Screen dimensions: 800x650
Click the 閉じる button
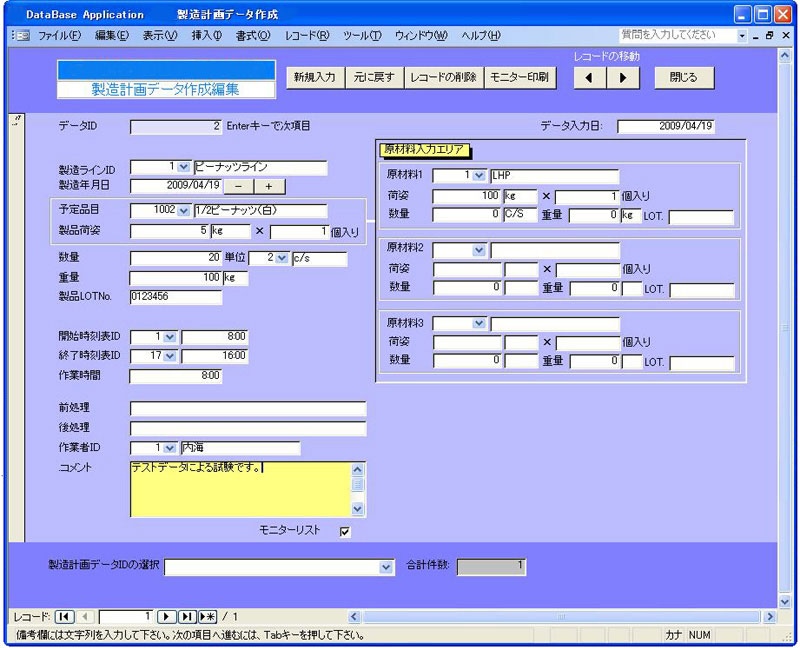[x=684, y=78]
